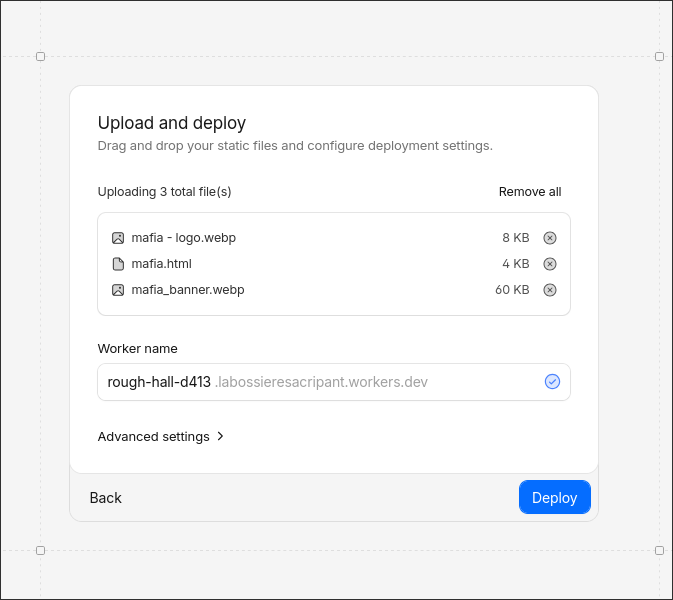The height and width of the screenshot is (600, 673).
Task: Expand Advanced settings using the chevron arrow
Action: point(220,437)
